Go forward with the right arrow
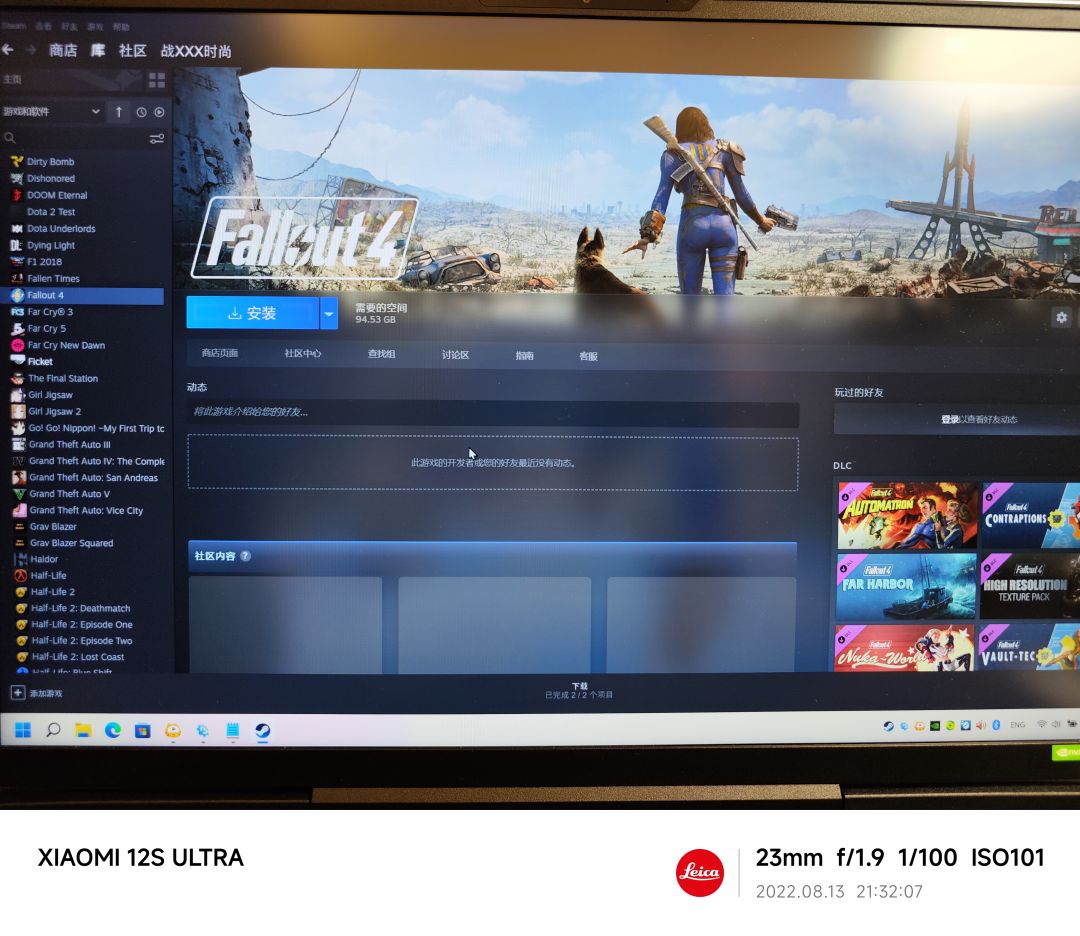This screenshot has height=936, width=1080. [31, 50]
